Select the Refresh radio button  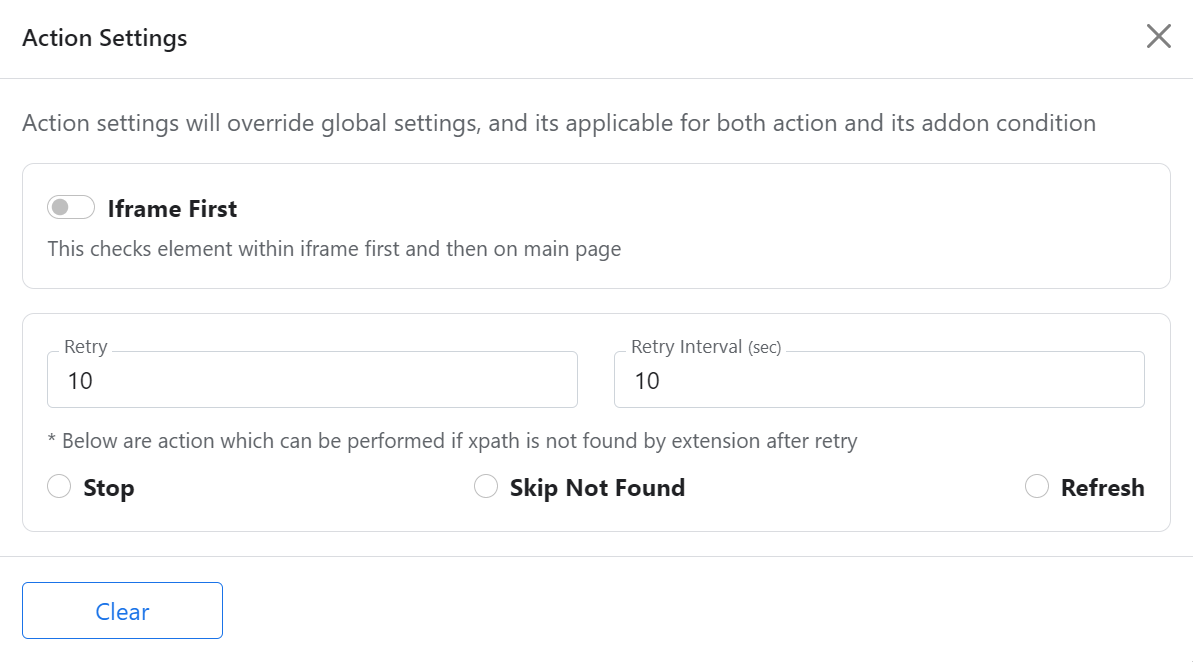click(1037, 487)
